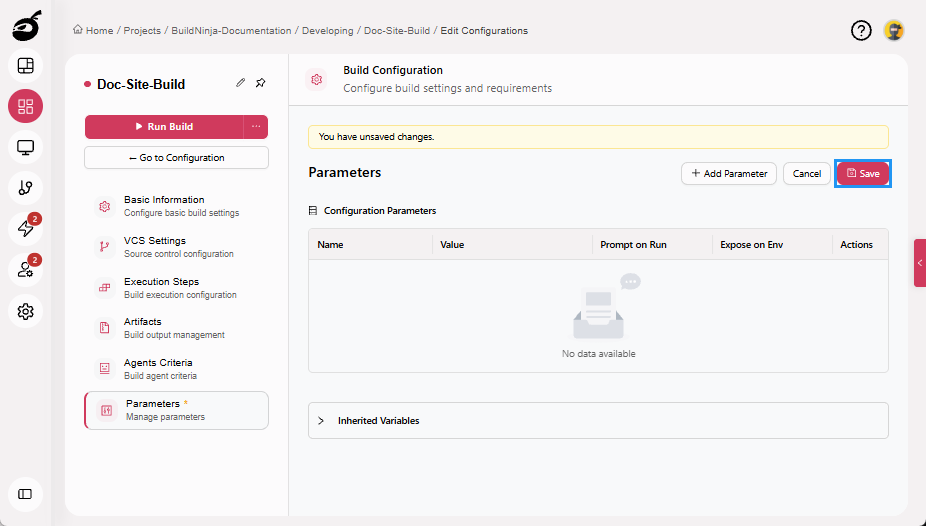926x526 pixels.
Task: Open the user management sidebar icon
Action: (x=25, y=270)
